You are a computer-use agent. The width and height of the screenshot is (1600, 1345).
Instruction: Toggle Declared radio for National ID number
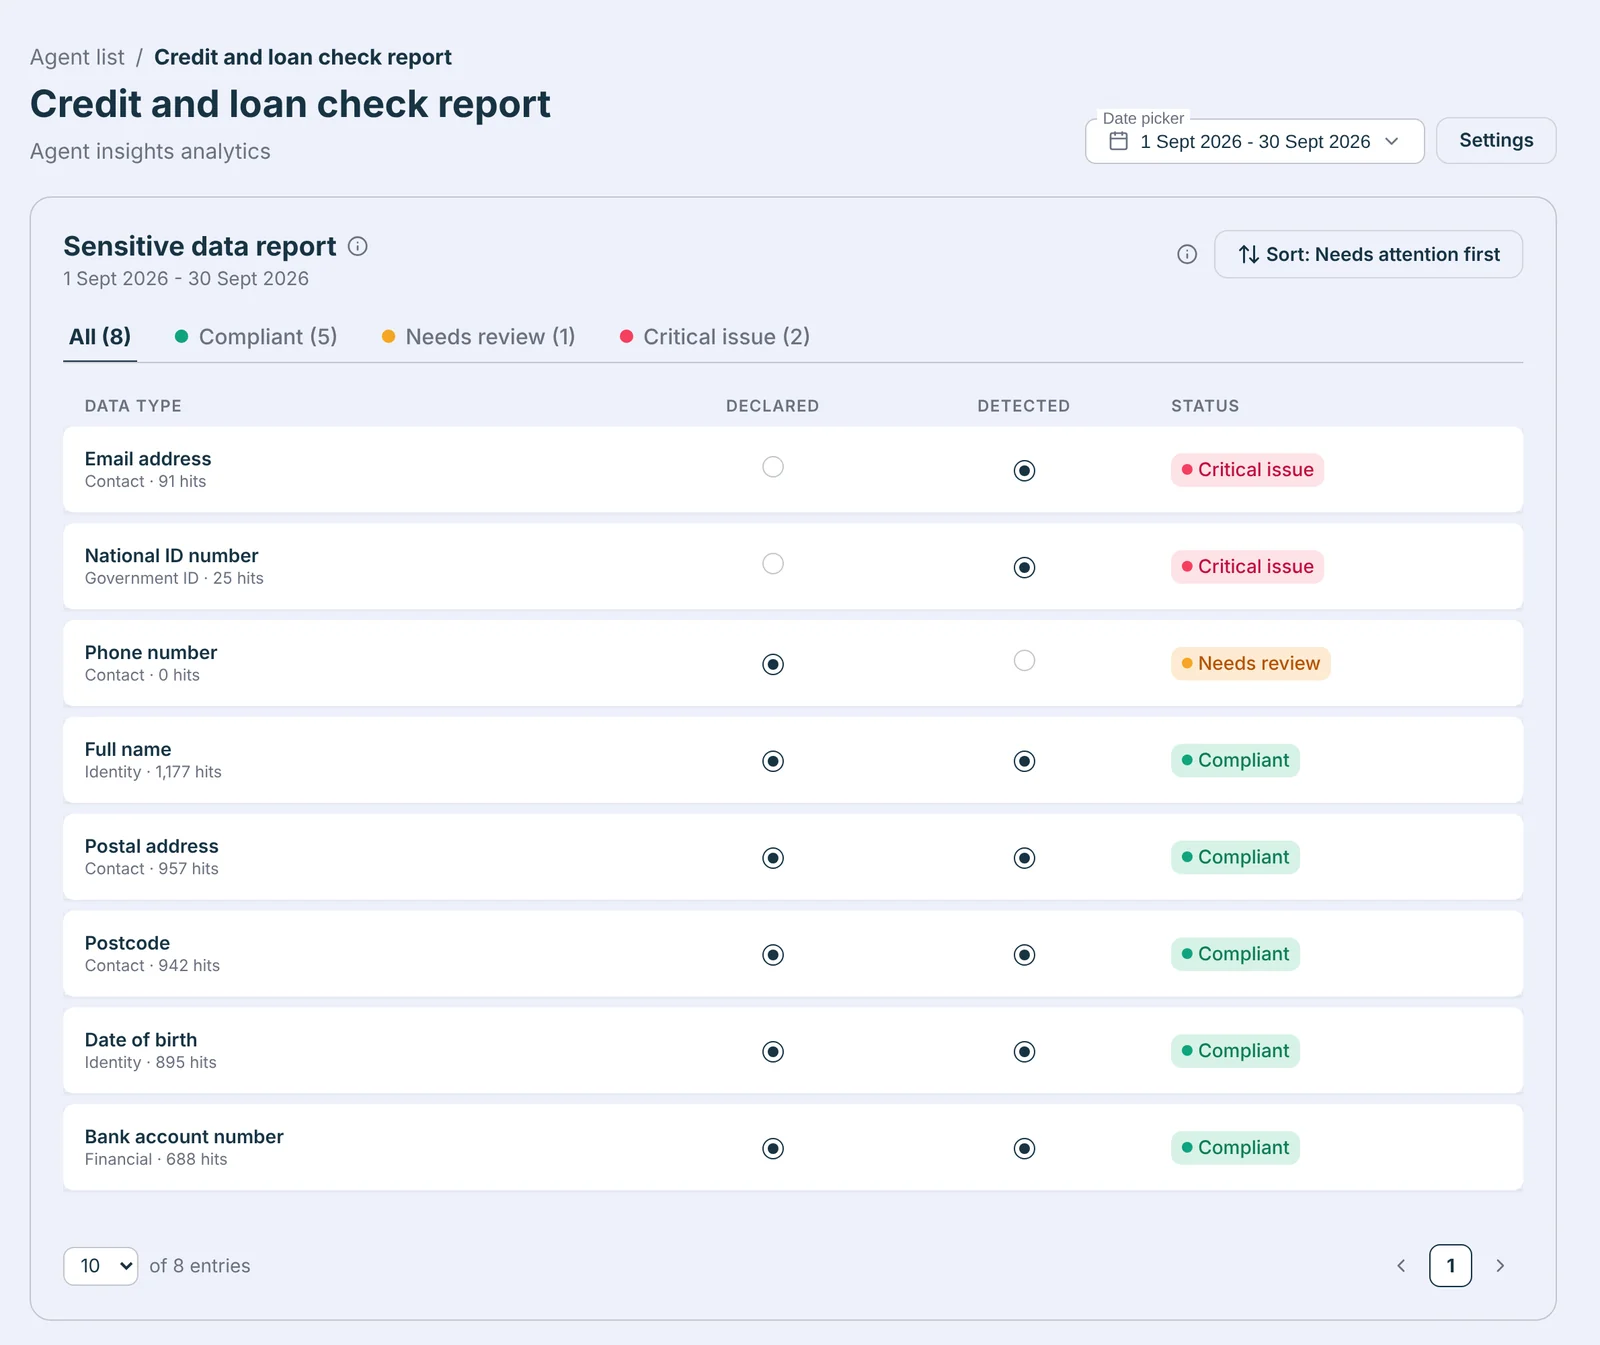point(773,564)
